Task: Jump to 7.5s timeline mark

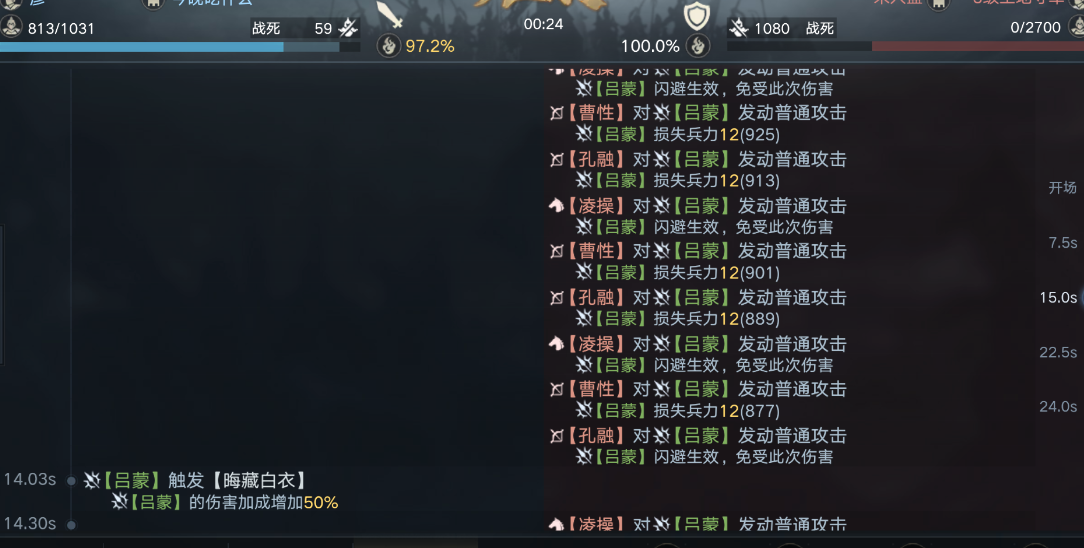Action: click(x=1062, y=243)
